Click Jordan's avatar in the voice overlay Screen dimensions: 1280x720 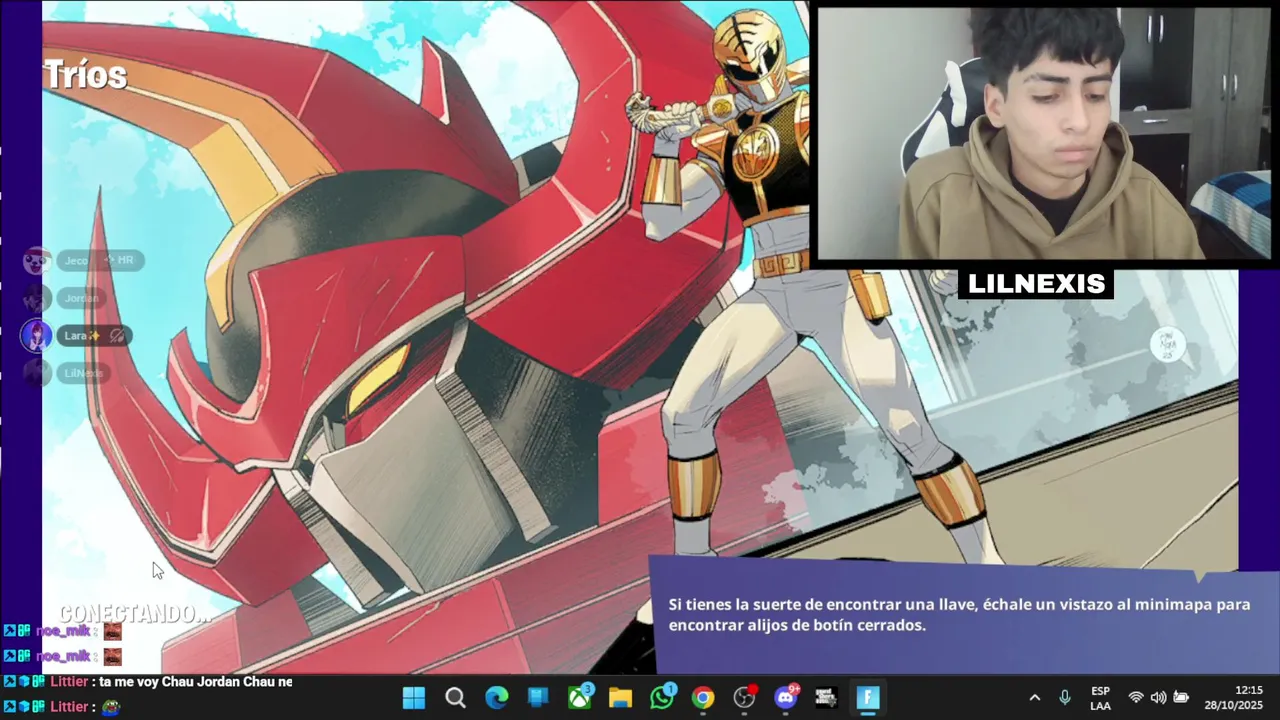click(x=37, y=298)
